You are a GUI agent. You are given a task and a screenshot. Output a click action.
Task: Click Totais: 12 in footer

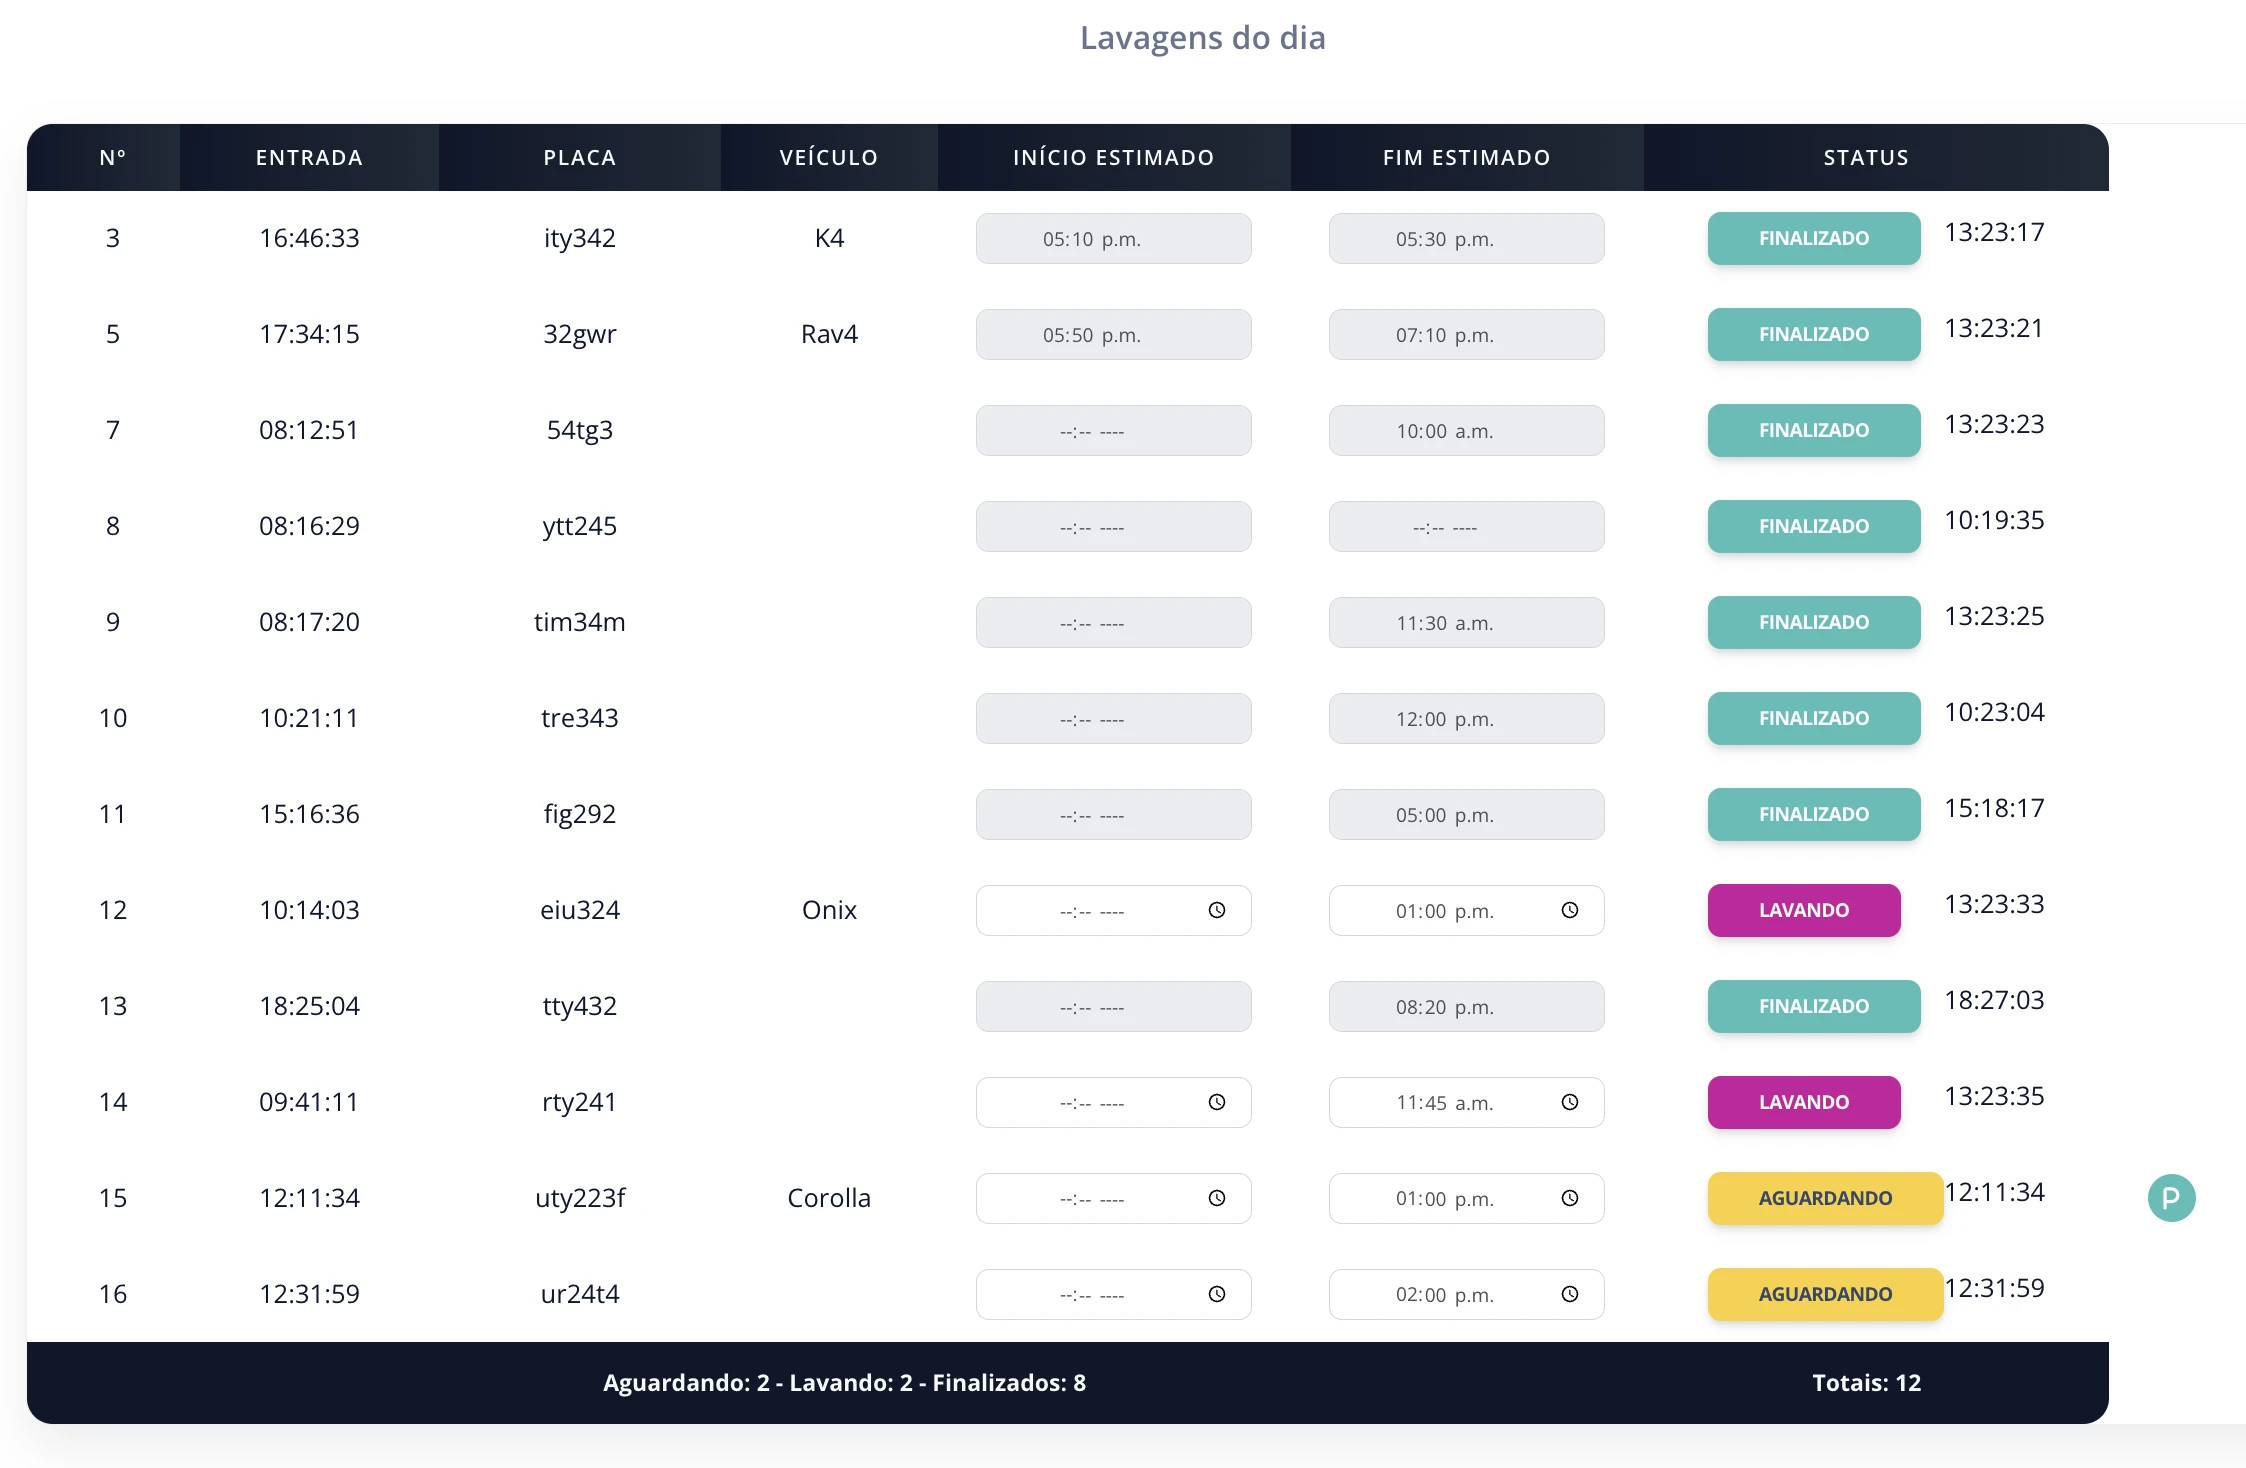coord(1866,1382)
